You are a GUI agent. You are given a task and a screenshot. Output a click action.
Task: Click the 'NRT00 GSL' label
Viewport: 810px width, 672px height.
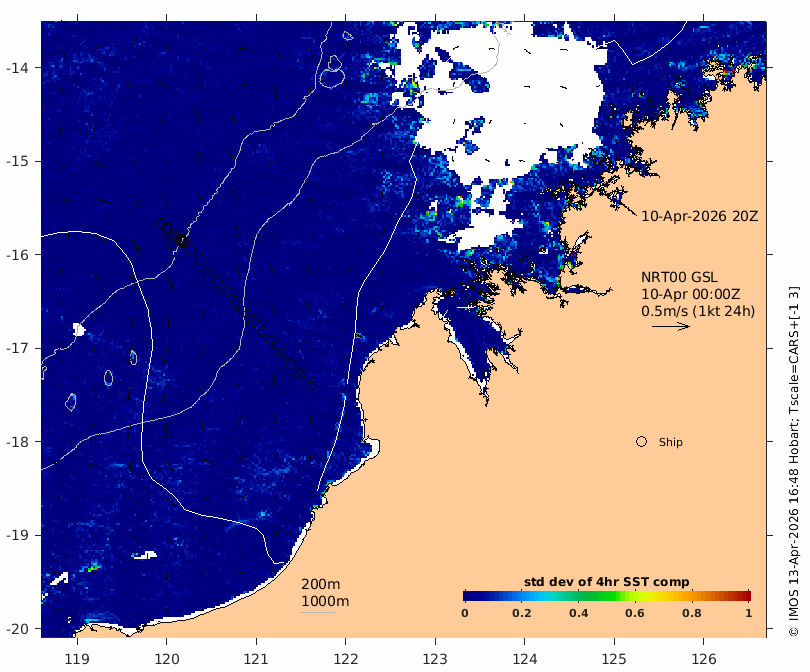click(x=679, y=277)
